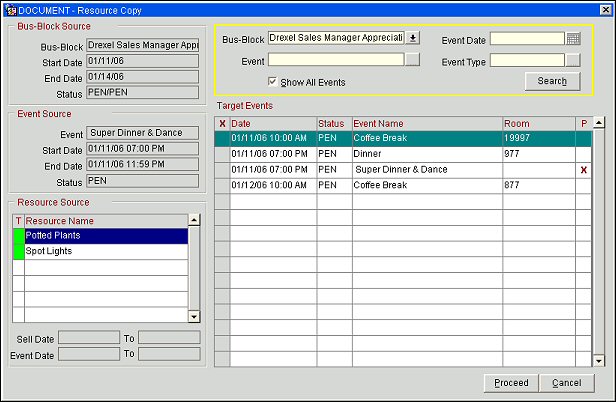The image size is (616, 402).
Task: Mark the X selection cell for the Dinner row
Action: point(222,155)
